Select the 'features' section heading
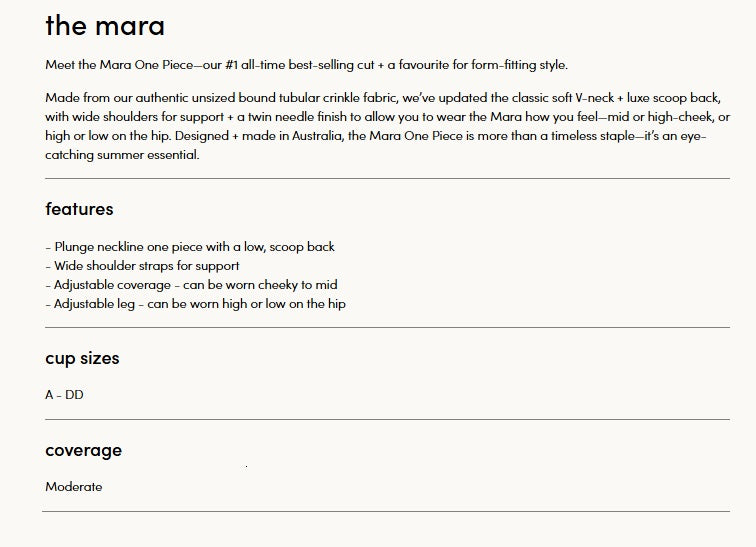The image size is (756, 547). click(80, 209)
